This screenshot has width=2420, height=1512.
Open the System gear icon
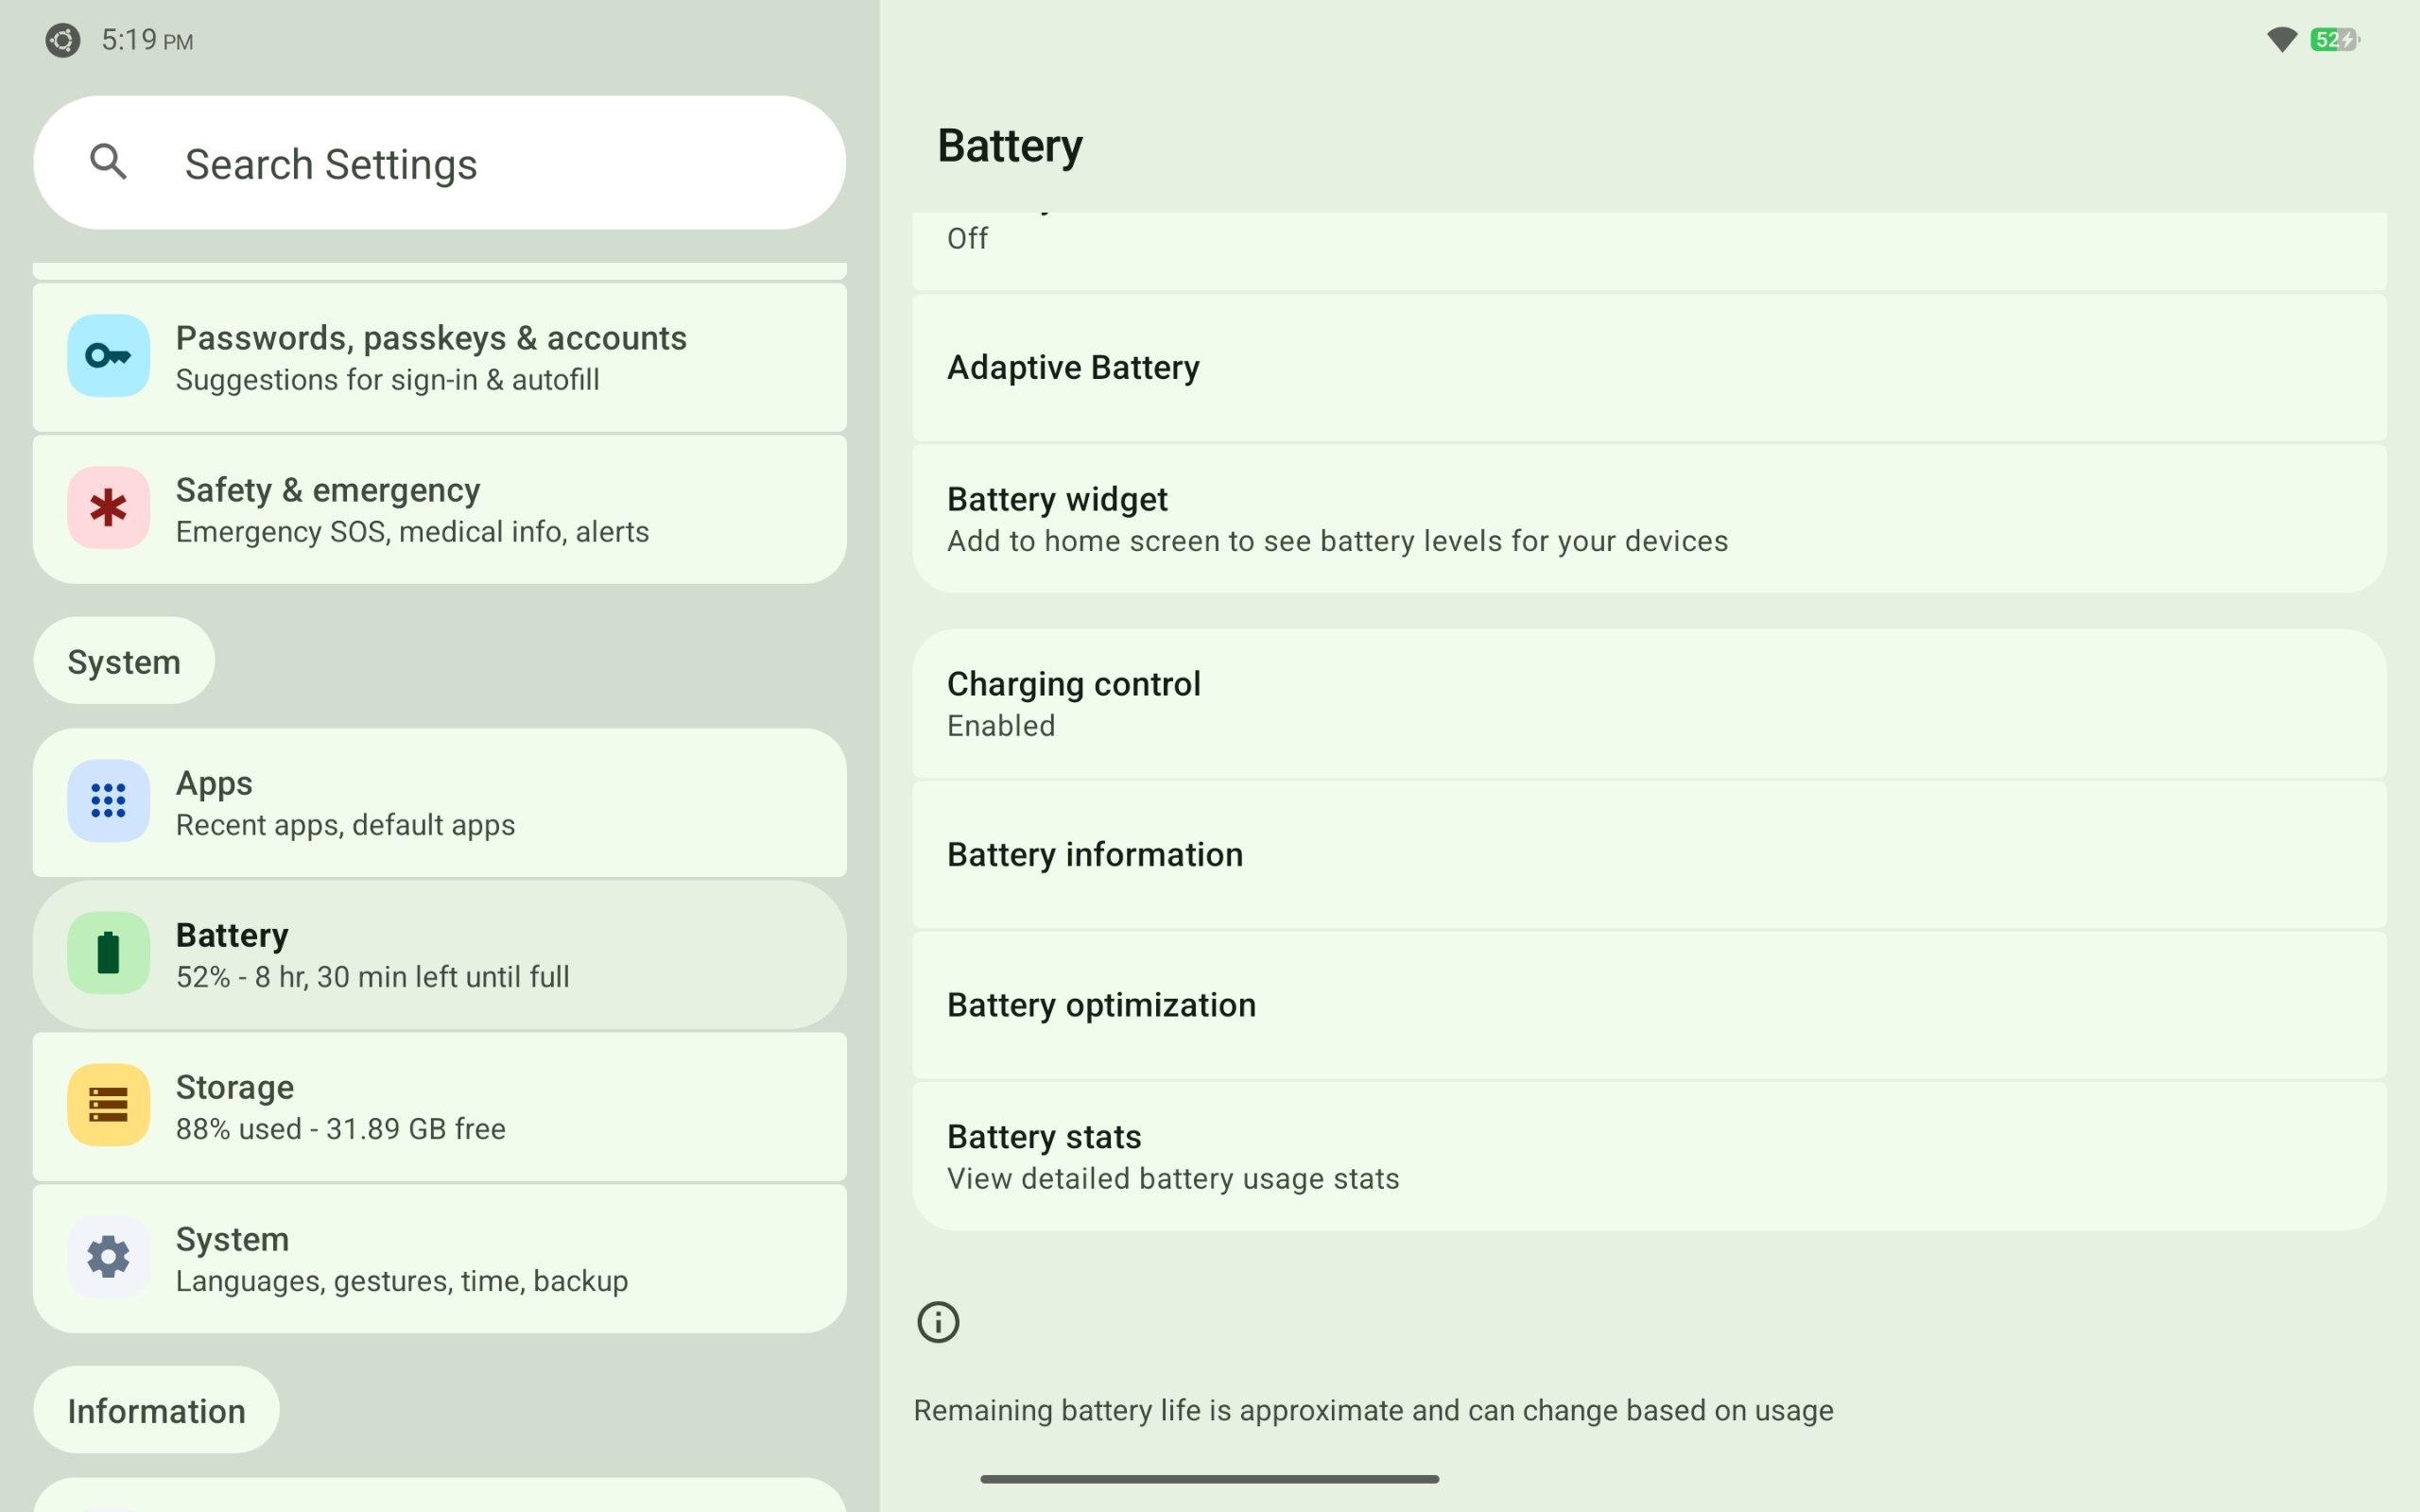[108, 1257]
